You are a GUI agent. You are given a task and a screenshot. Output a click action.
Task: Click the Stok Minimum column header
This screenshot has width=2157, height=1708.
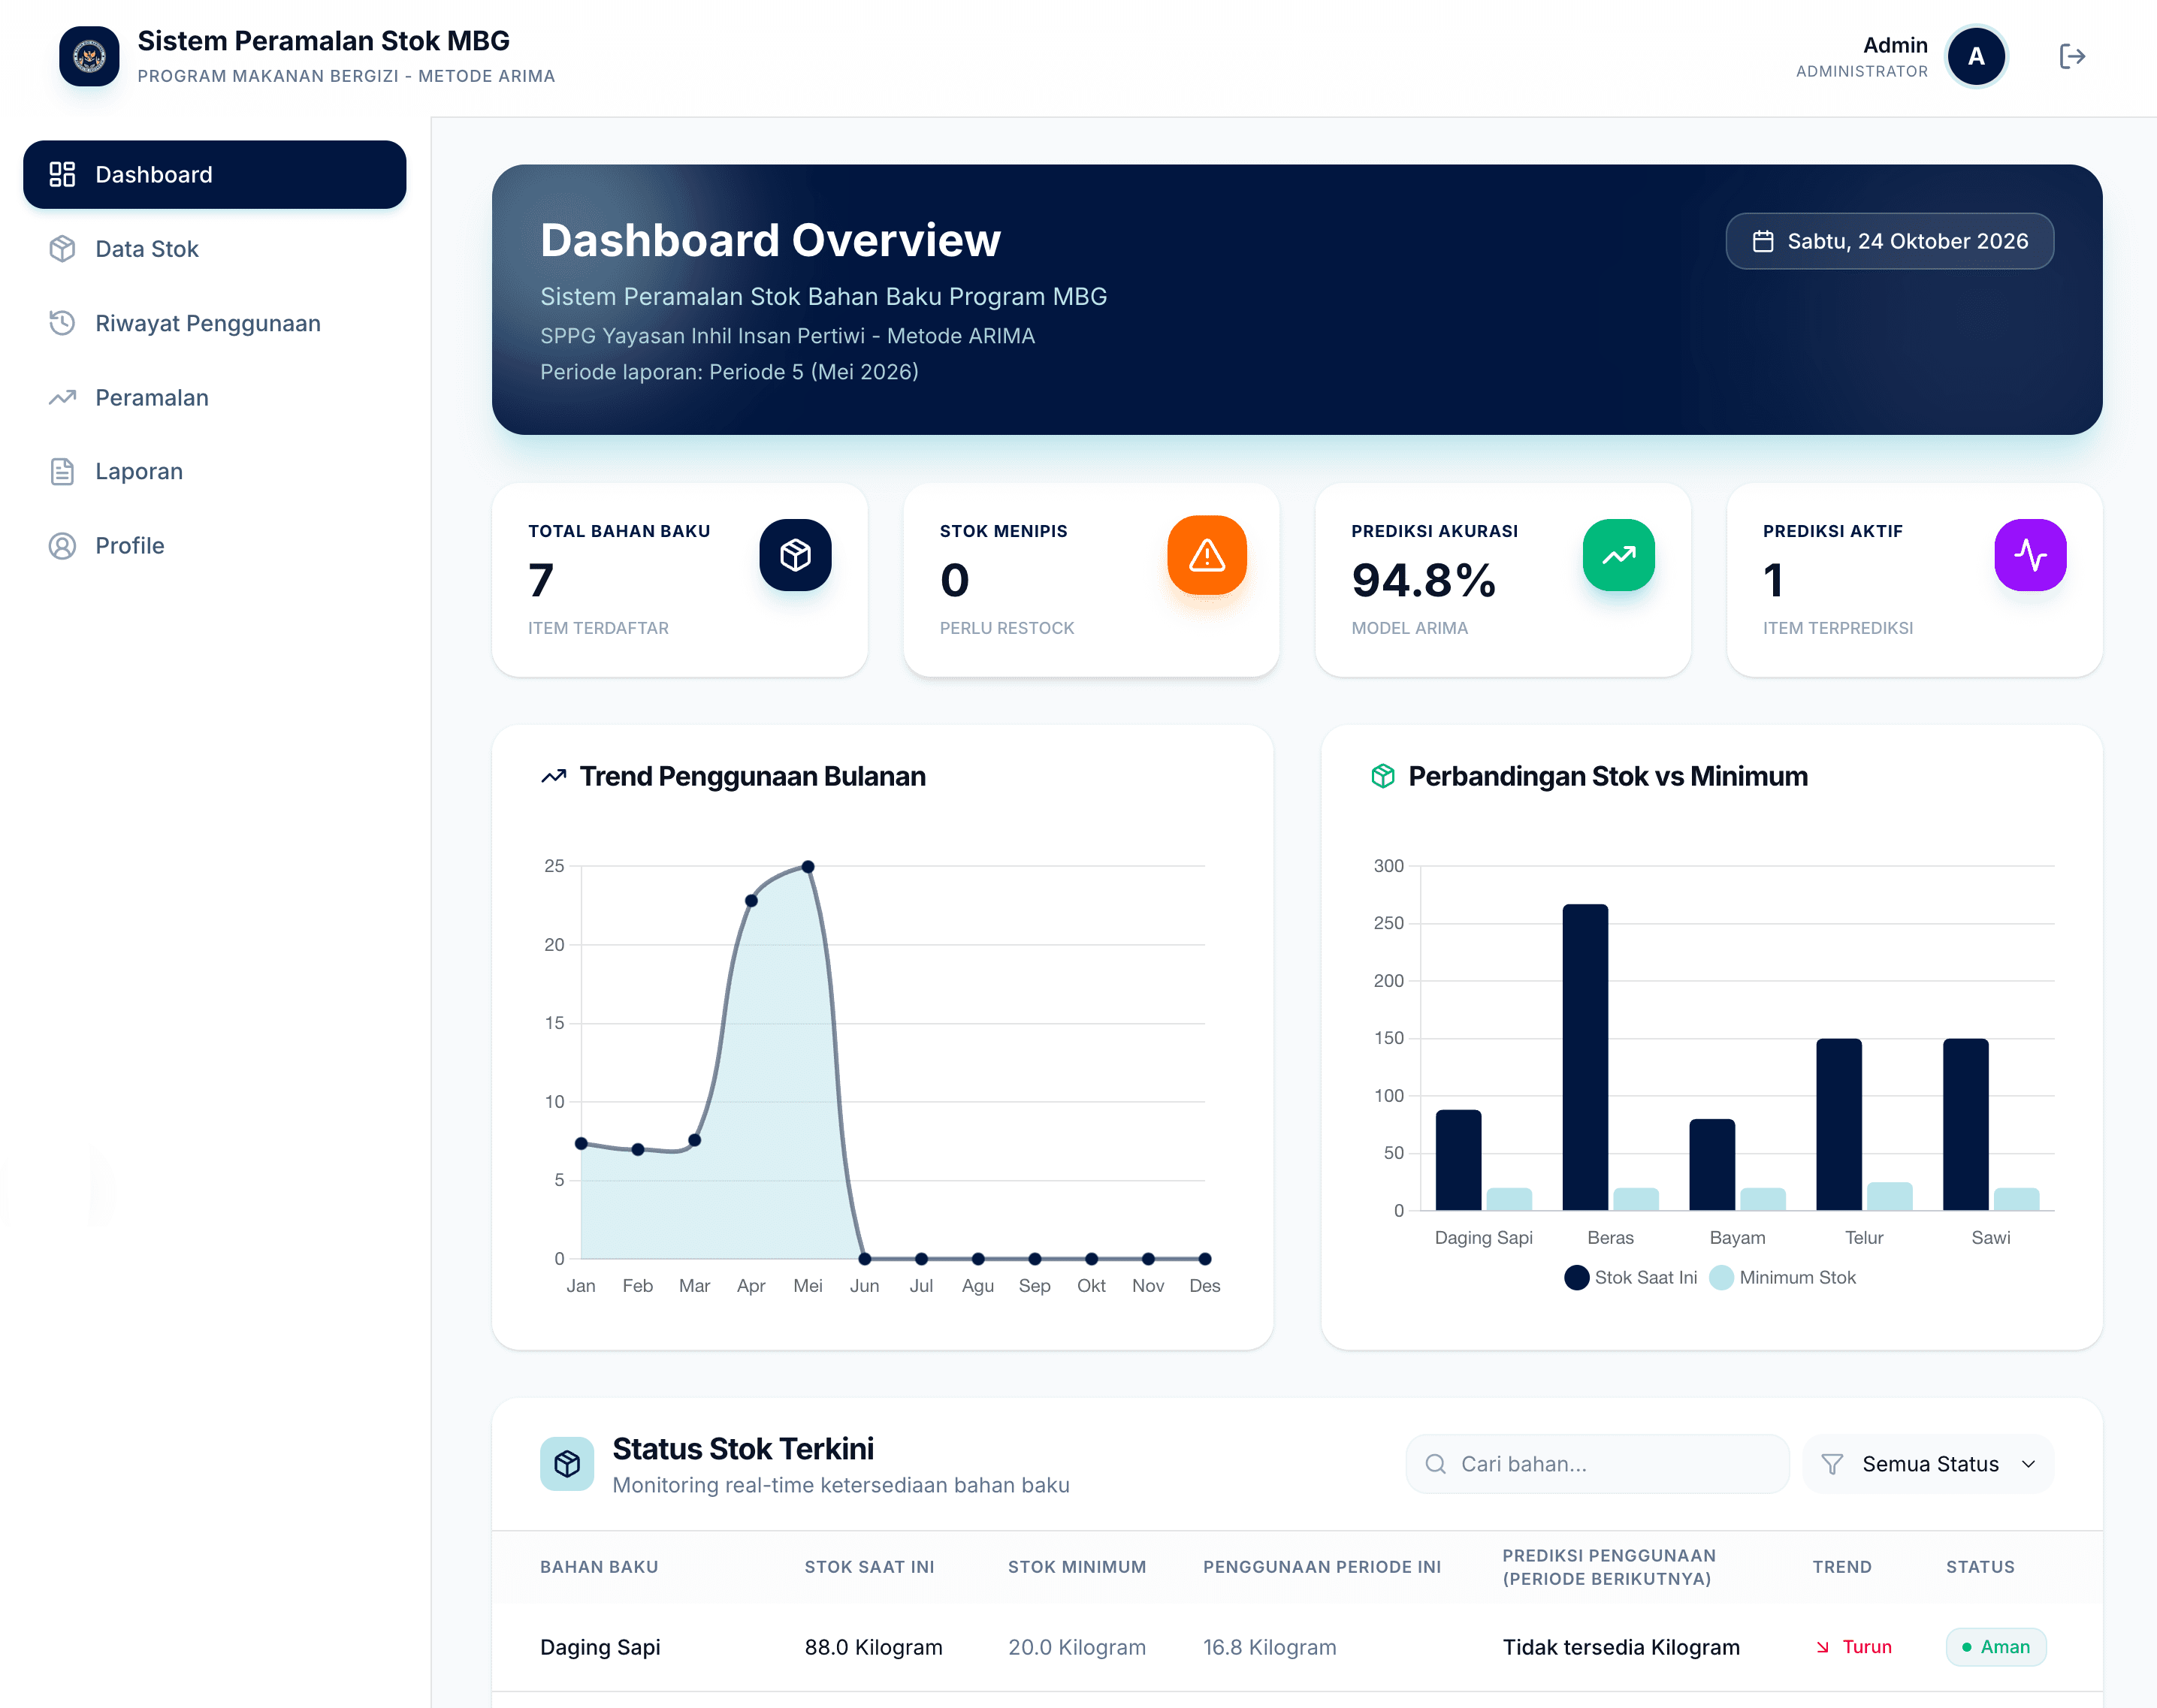[x=1077, y=1567]
